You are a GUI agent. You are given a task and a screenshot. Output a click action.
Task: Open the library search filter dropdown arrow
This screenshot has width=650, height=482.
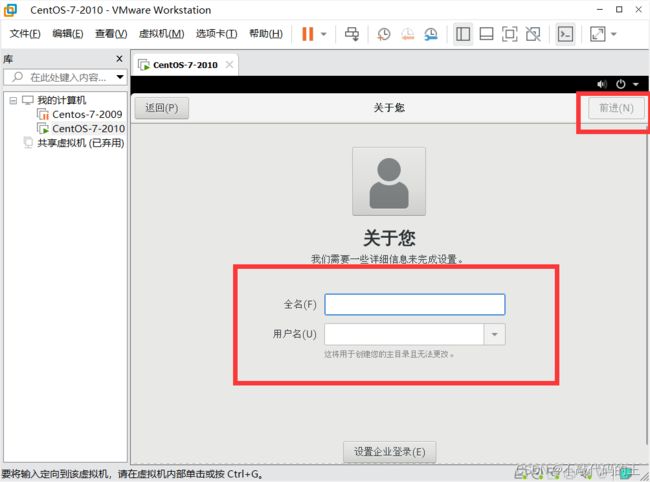pyautogui.click(x=120, y=77)
